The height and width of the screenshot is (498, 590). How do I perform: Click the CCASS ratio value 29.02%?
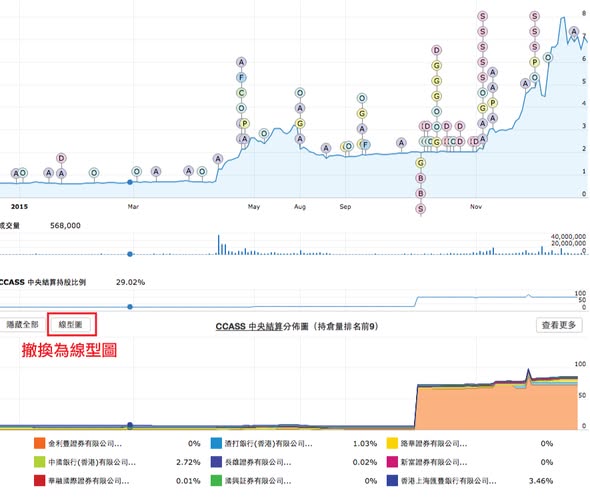point(130,282)
